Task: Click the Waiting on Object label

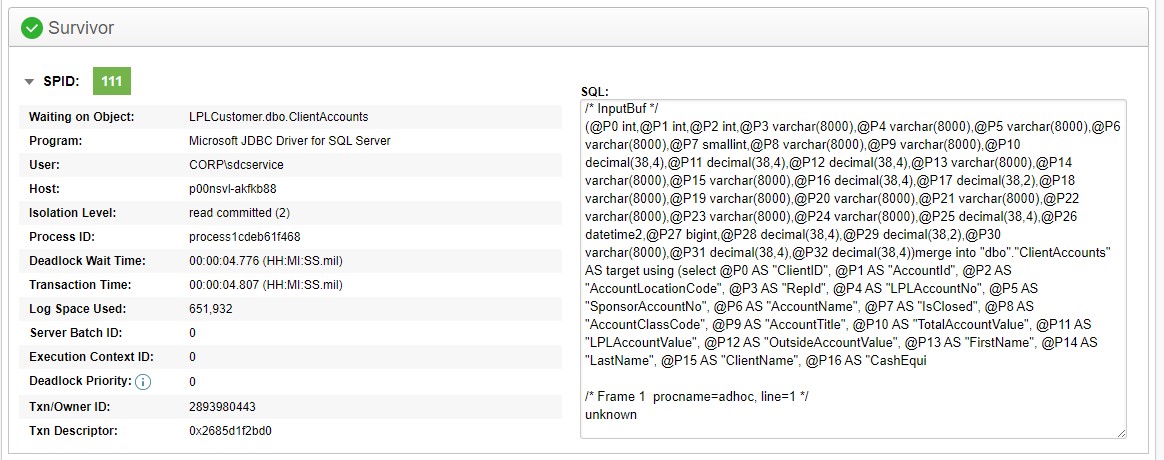Action: [x=82, y=117]
